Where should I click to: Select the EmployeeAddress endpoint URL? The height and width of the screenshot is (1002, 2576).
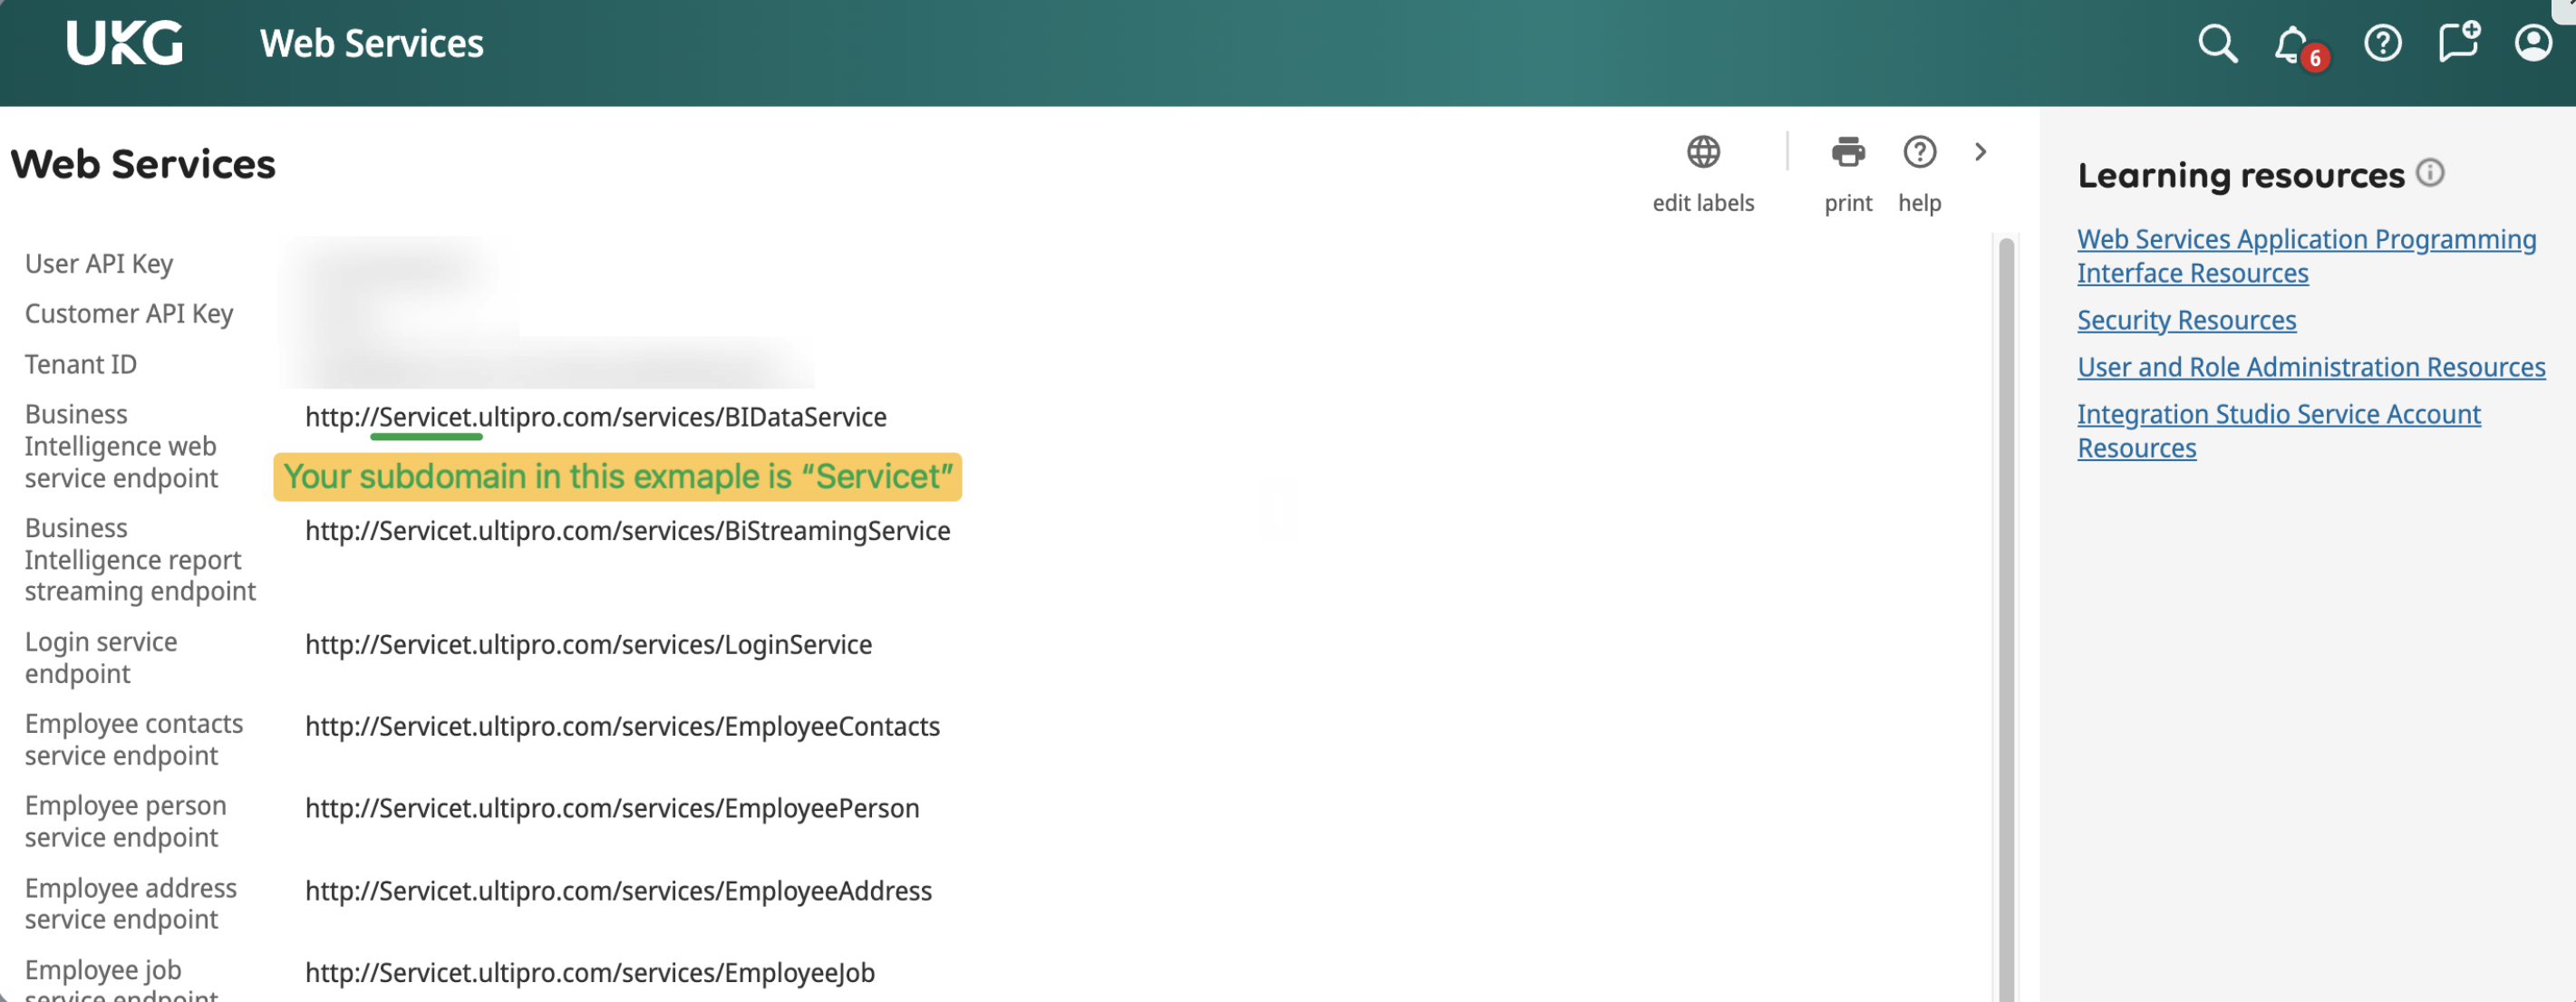pos(618,891)
